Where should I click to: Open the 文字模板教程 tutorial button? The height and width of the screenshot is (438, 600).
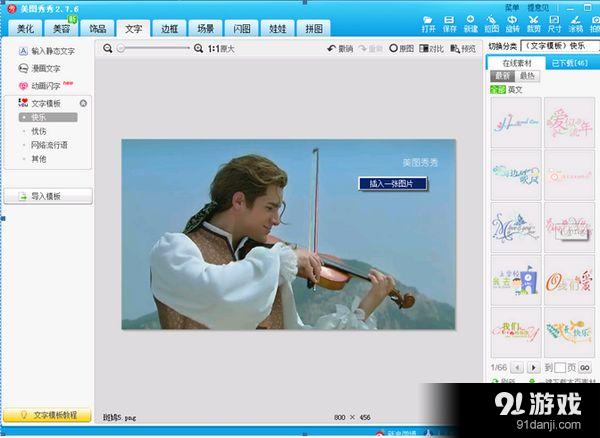click(x=47, y=415)
